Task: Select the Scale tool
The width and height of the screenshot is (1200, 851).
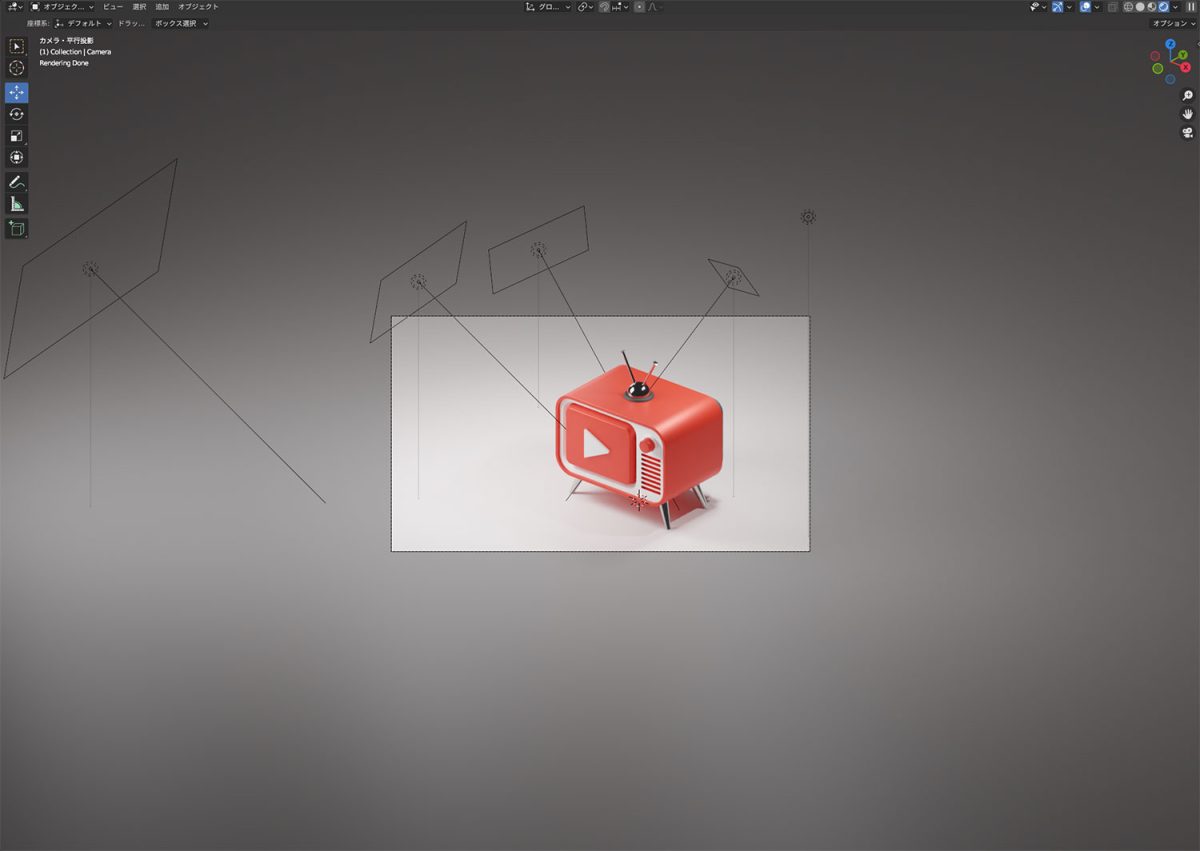Action: (16, 135)
